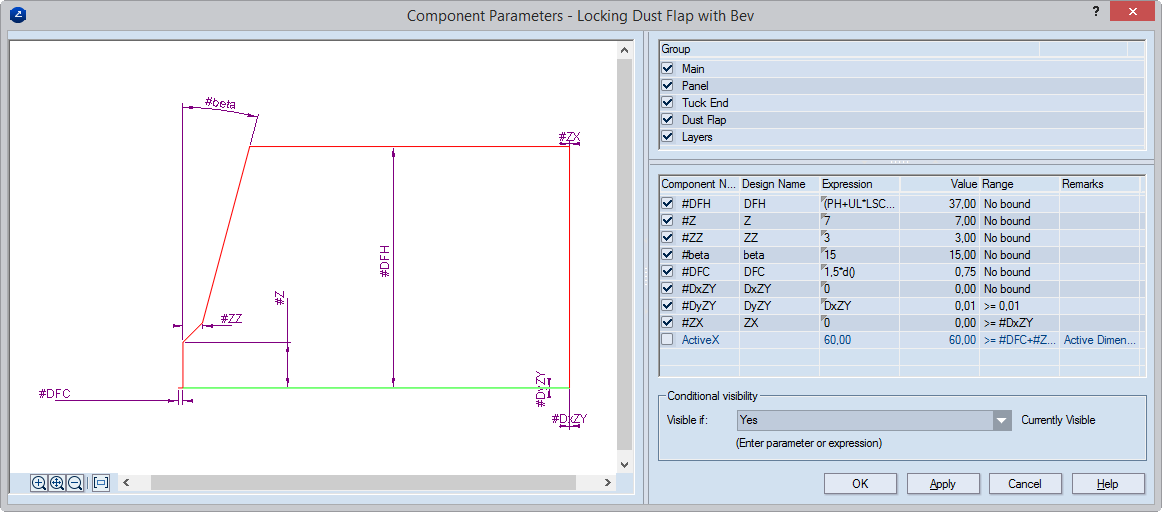This screenshot has height=512, width=1162.
Task: Open the Visible if dropdown
Action: [1002, 420]
